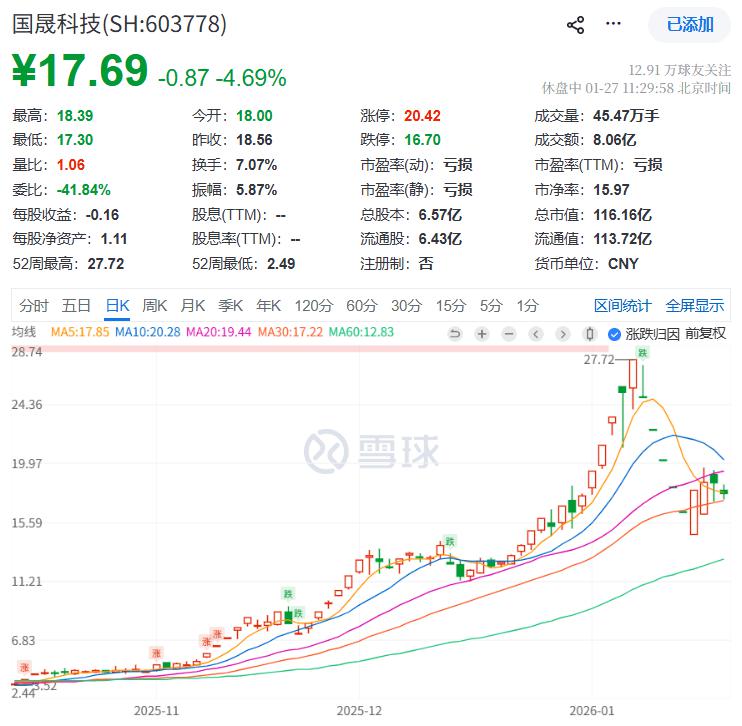Click the candlestick style icon in chart toolbar
Viewport: 742px width, 726px height.
590,333
